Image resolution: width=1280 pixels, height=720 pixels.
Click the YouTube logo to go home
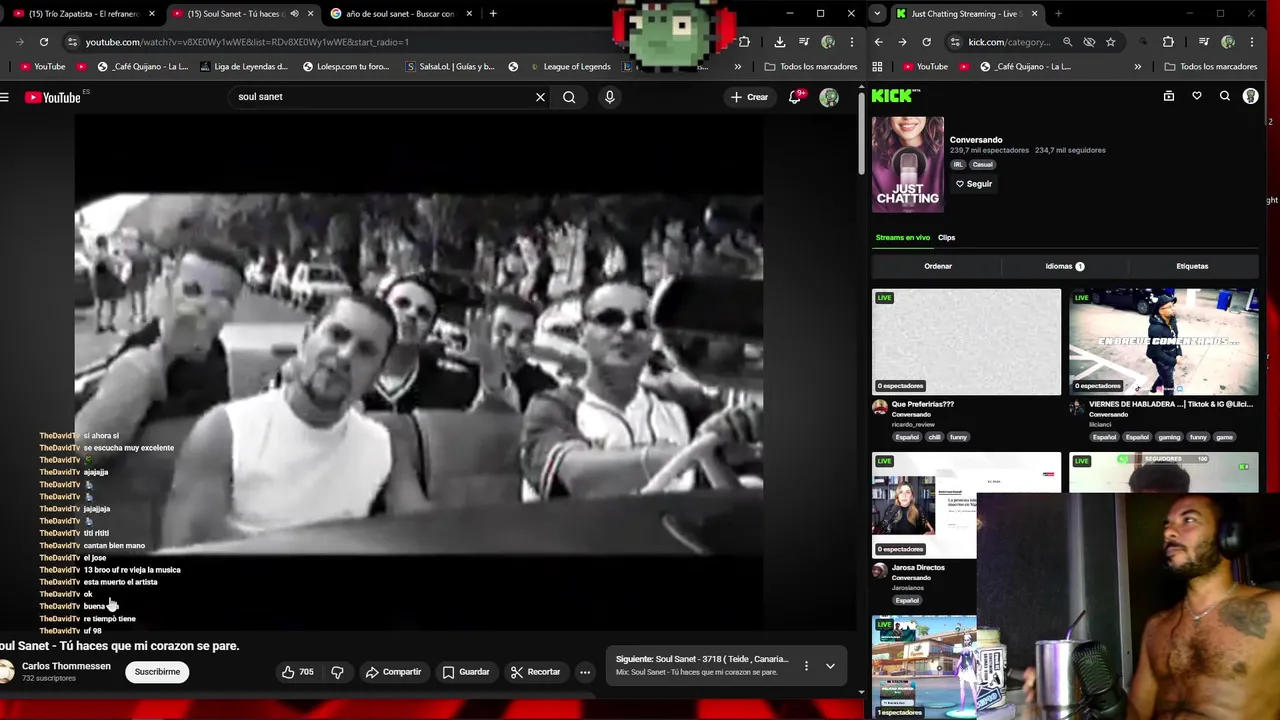tap(52, 97)
